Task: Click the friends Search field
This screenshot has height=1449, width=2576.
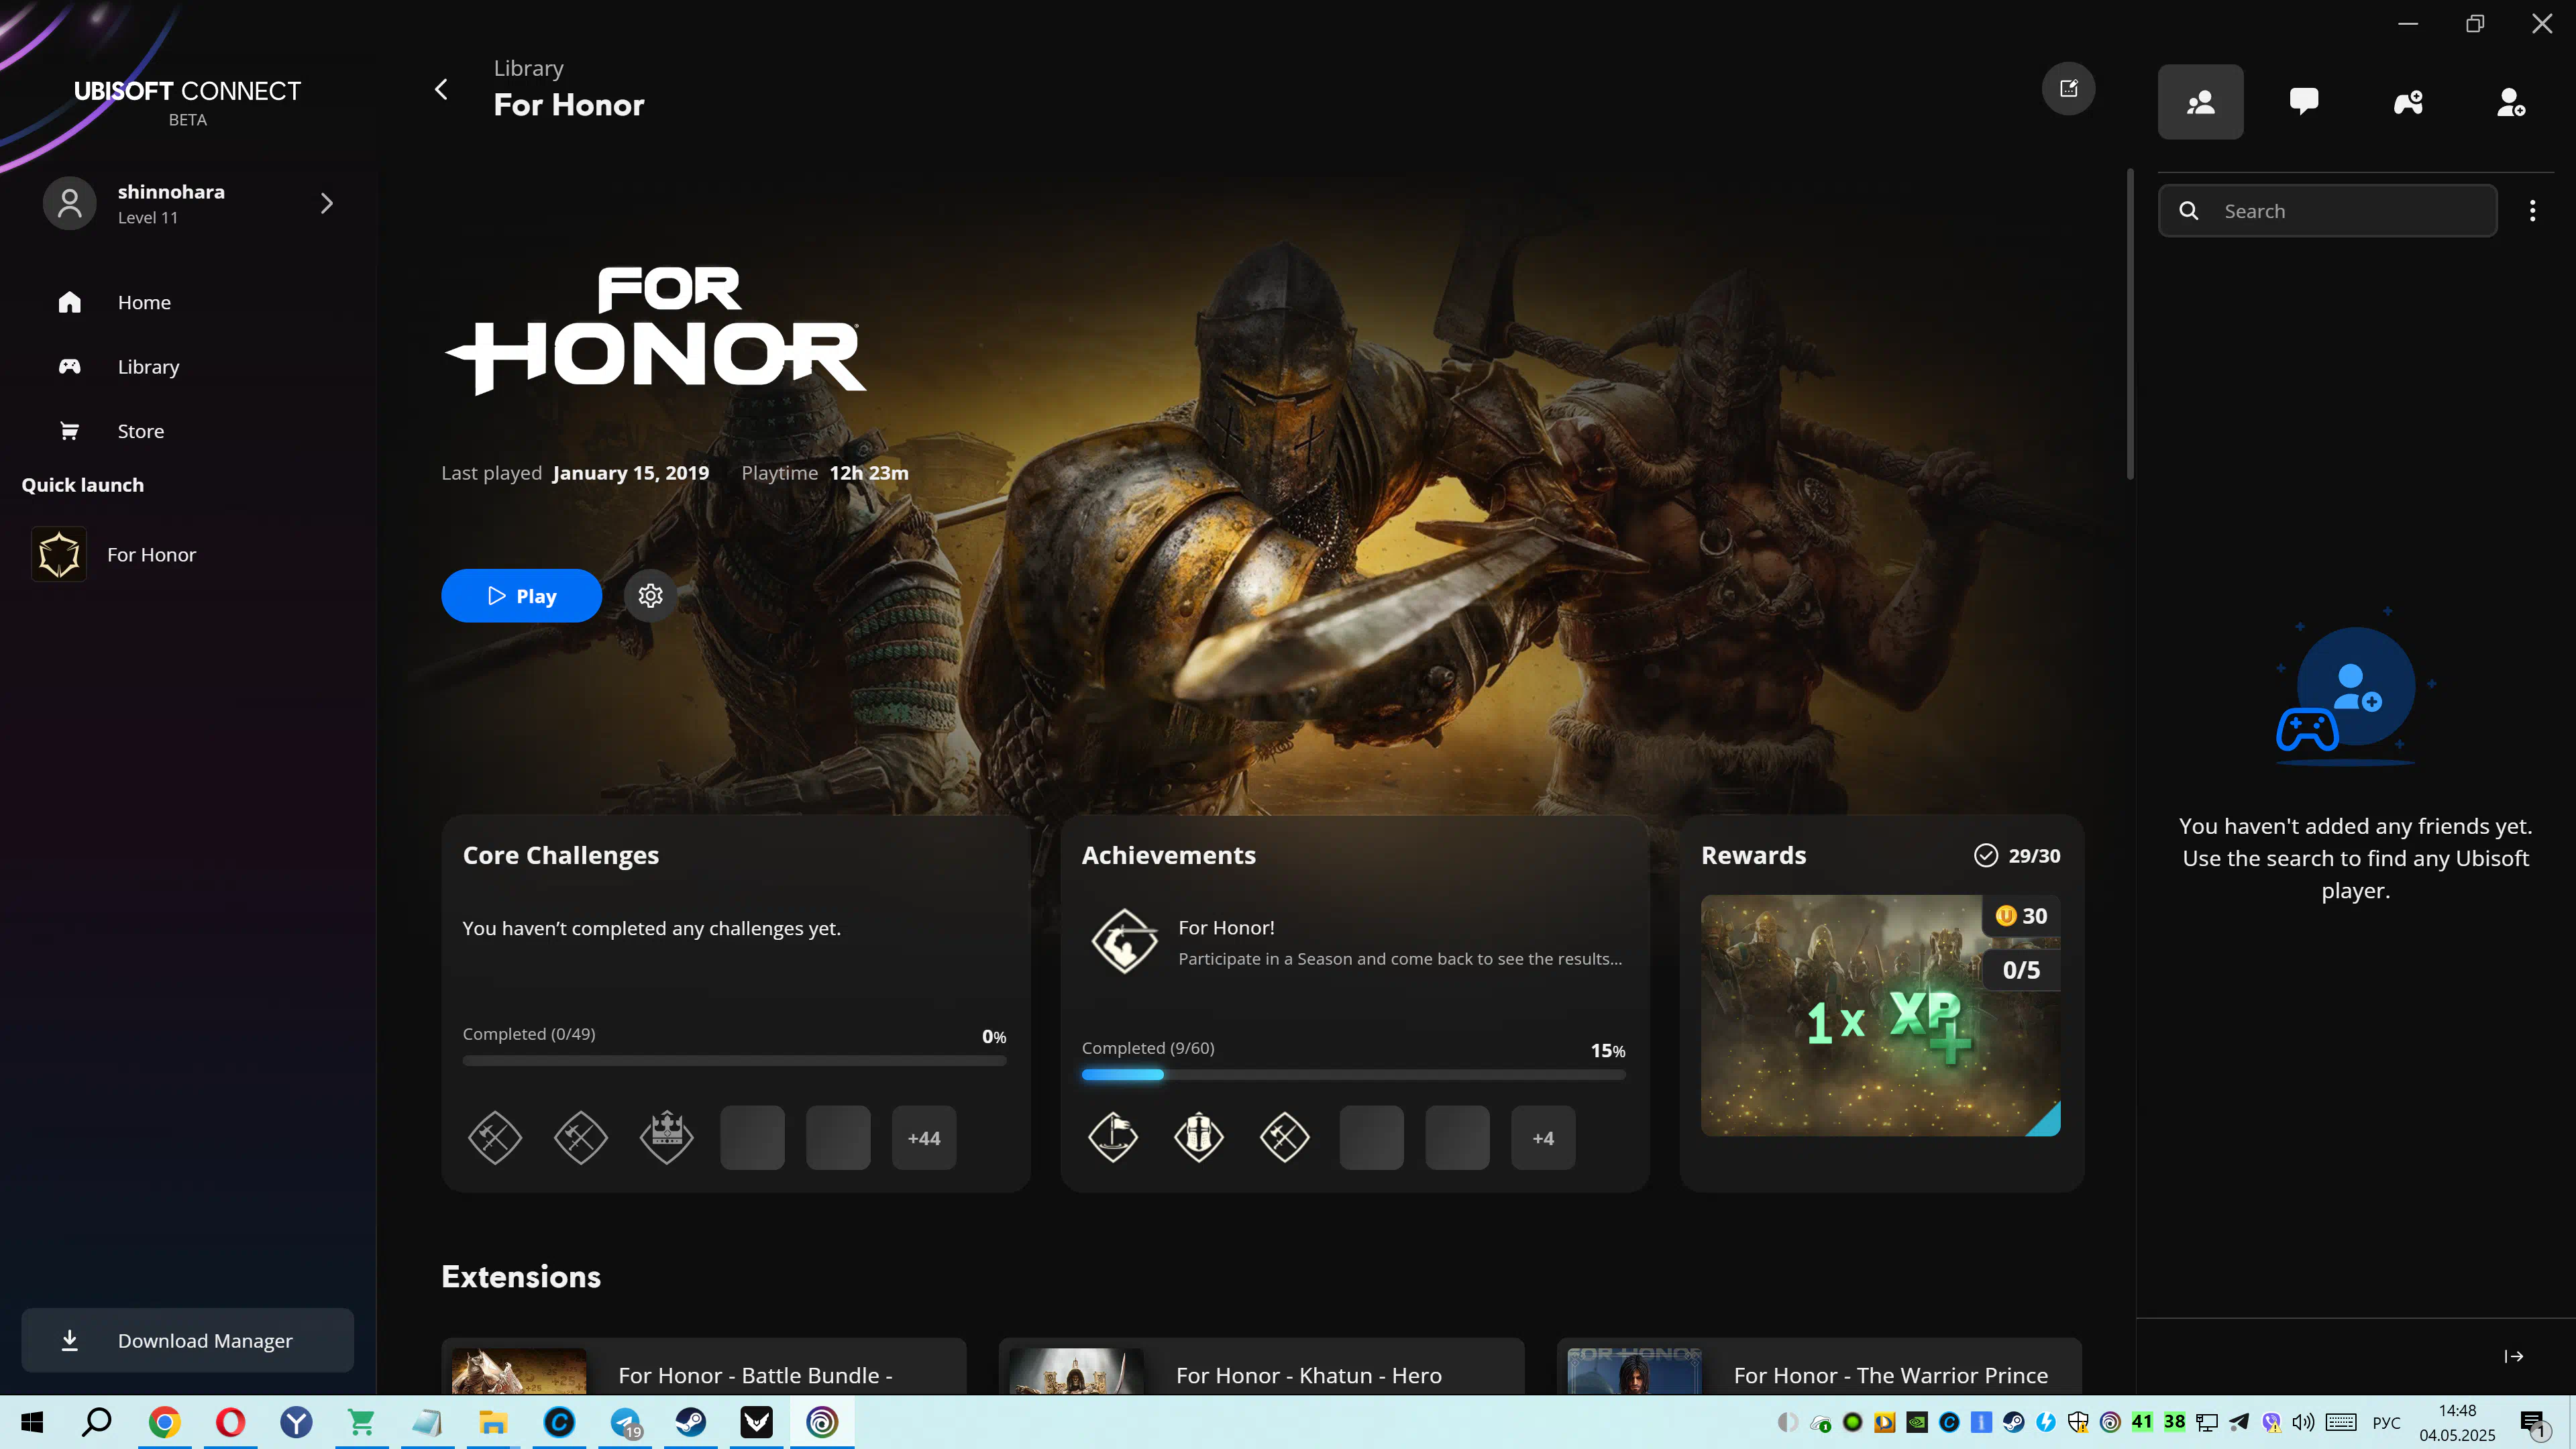Action: 2327,211
